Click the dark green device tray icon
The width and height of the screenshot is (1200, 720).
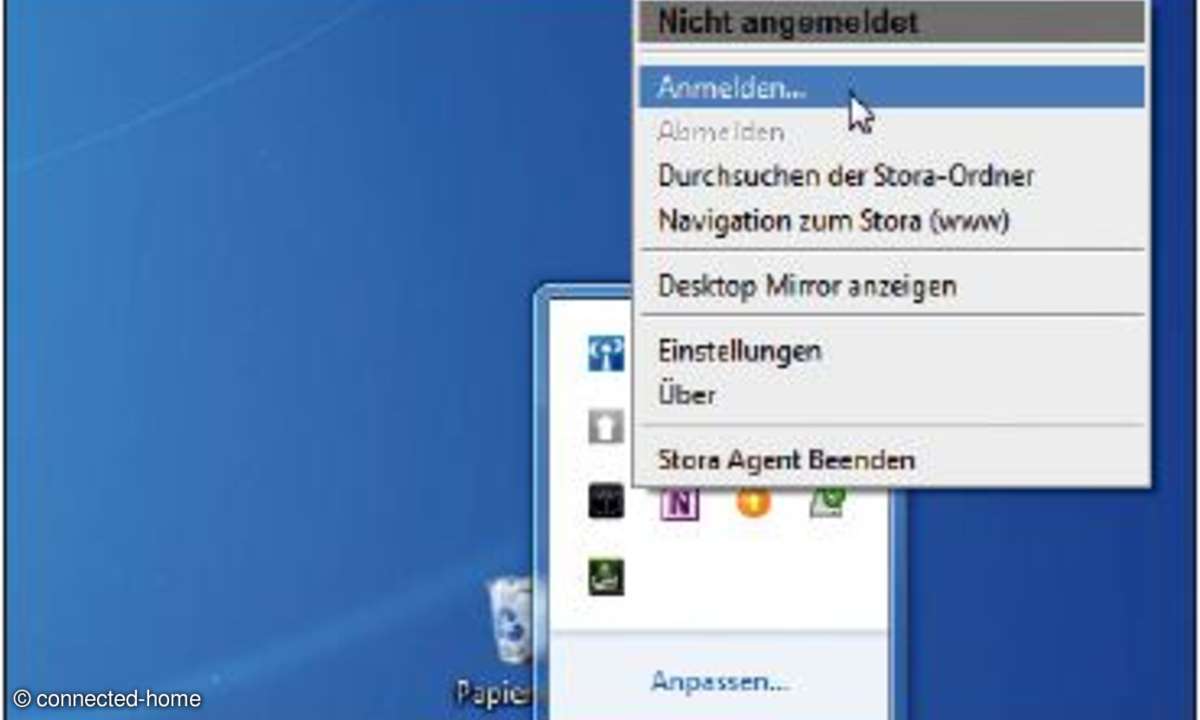tap(606, 577)
